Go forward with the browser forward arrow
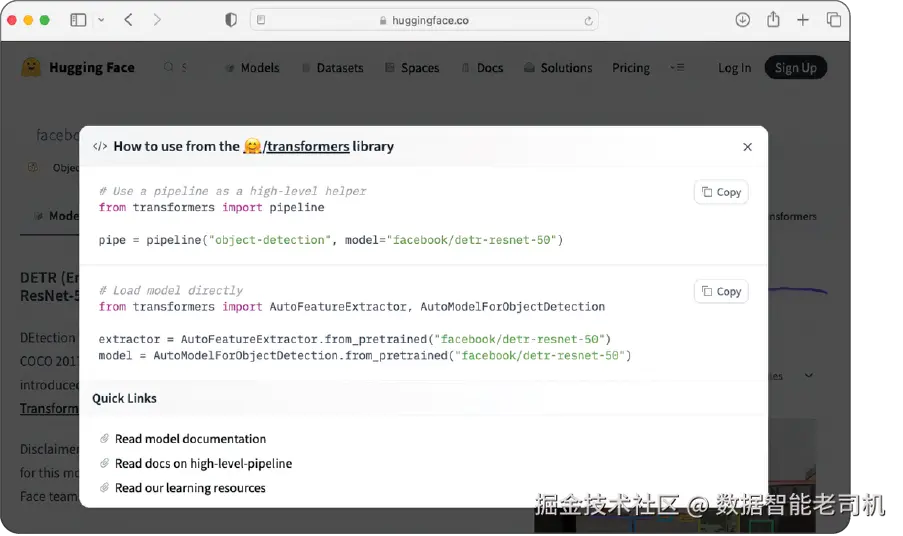Viewport: 903px width, 536px height. coord(157,20)
